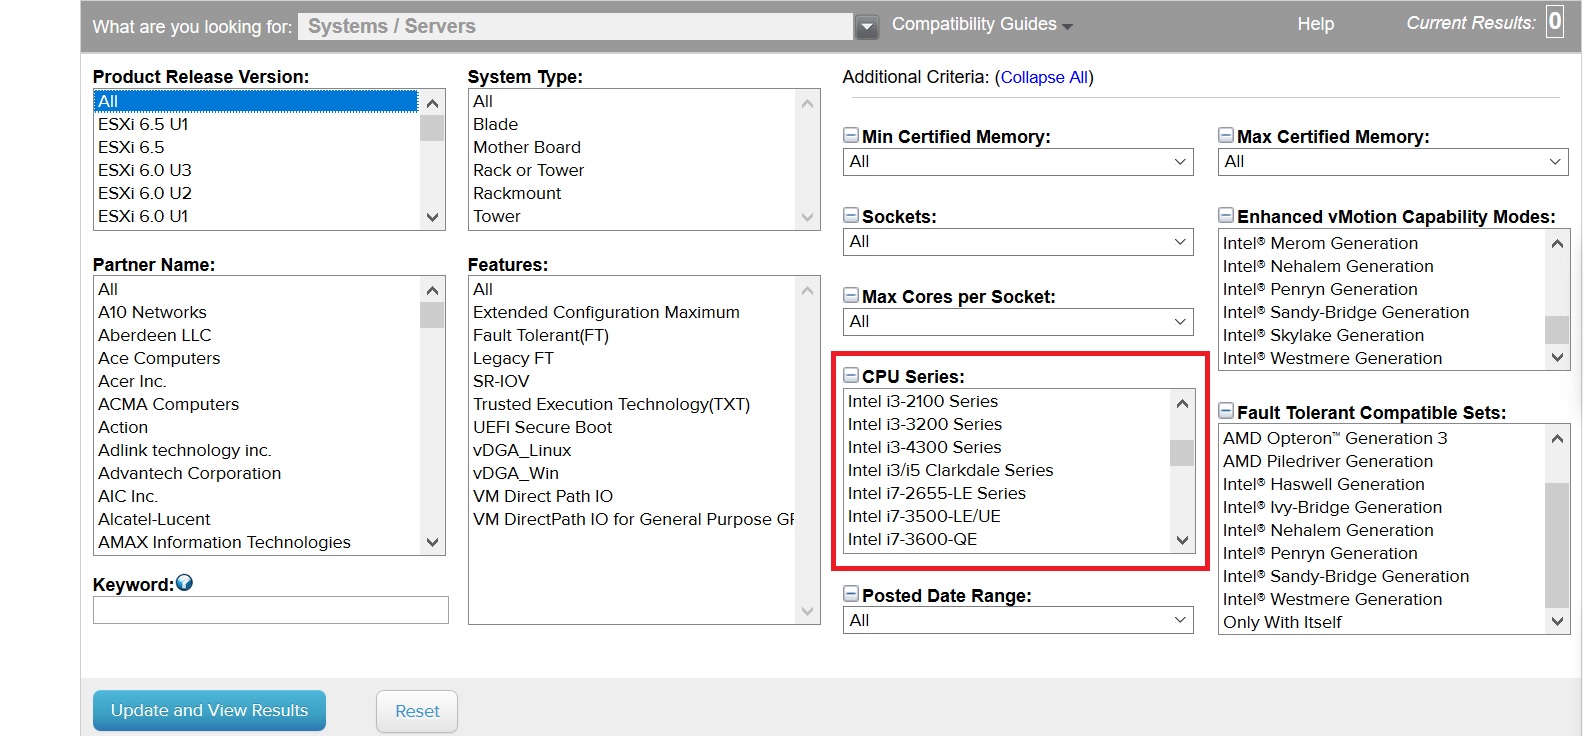Collapse the Max Cores per Socket section

pyautogui.click(x=851, y=296)
